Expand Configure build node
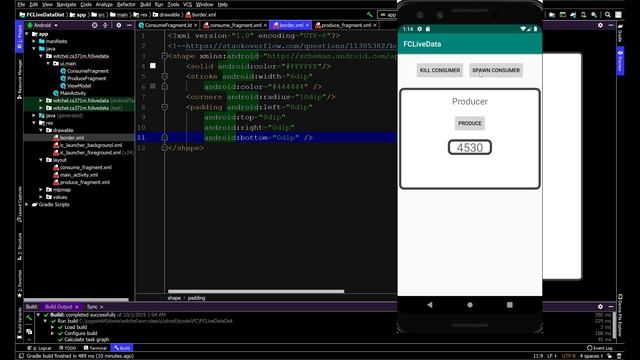The height and width of the screenshot is (360, 640). click(x=53, y=333)
